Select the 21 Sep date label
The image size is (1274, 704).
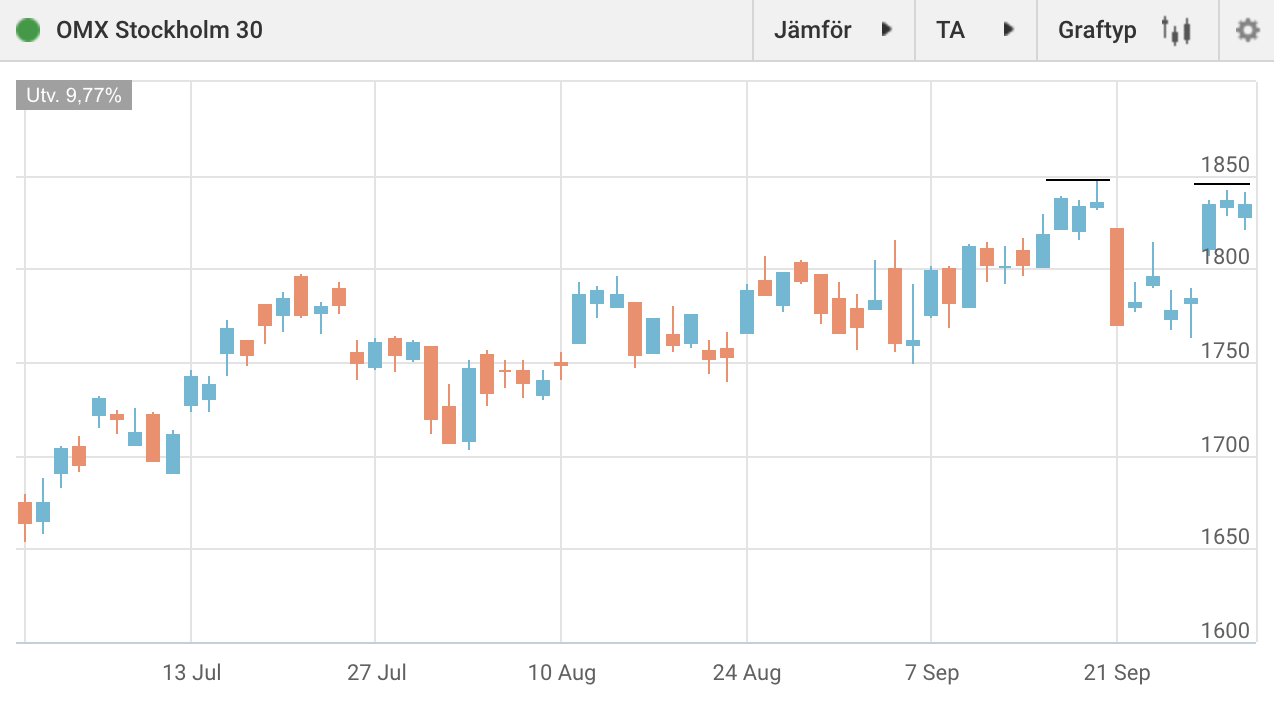(1117, 673)
